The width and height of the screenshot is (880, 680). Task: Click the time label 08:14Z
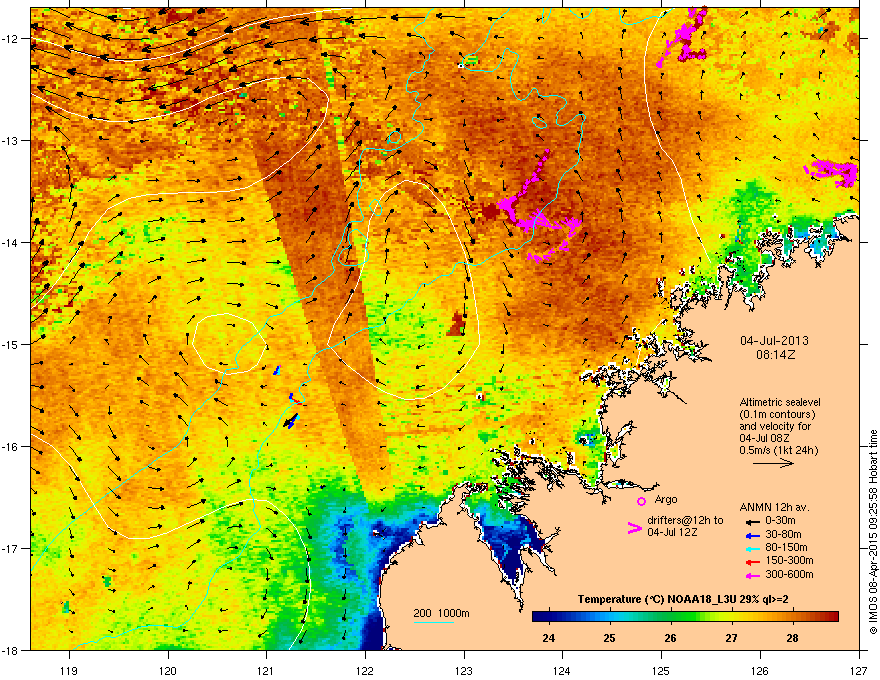click(775, 355)
